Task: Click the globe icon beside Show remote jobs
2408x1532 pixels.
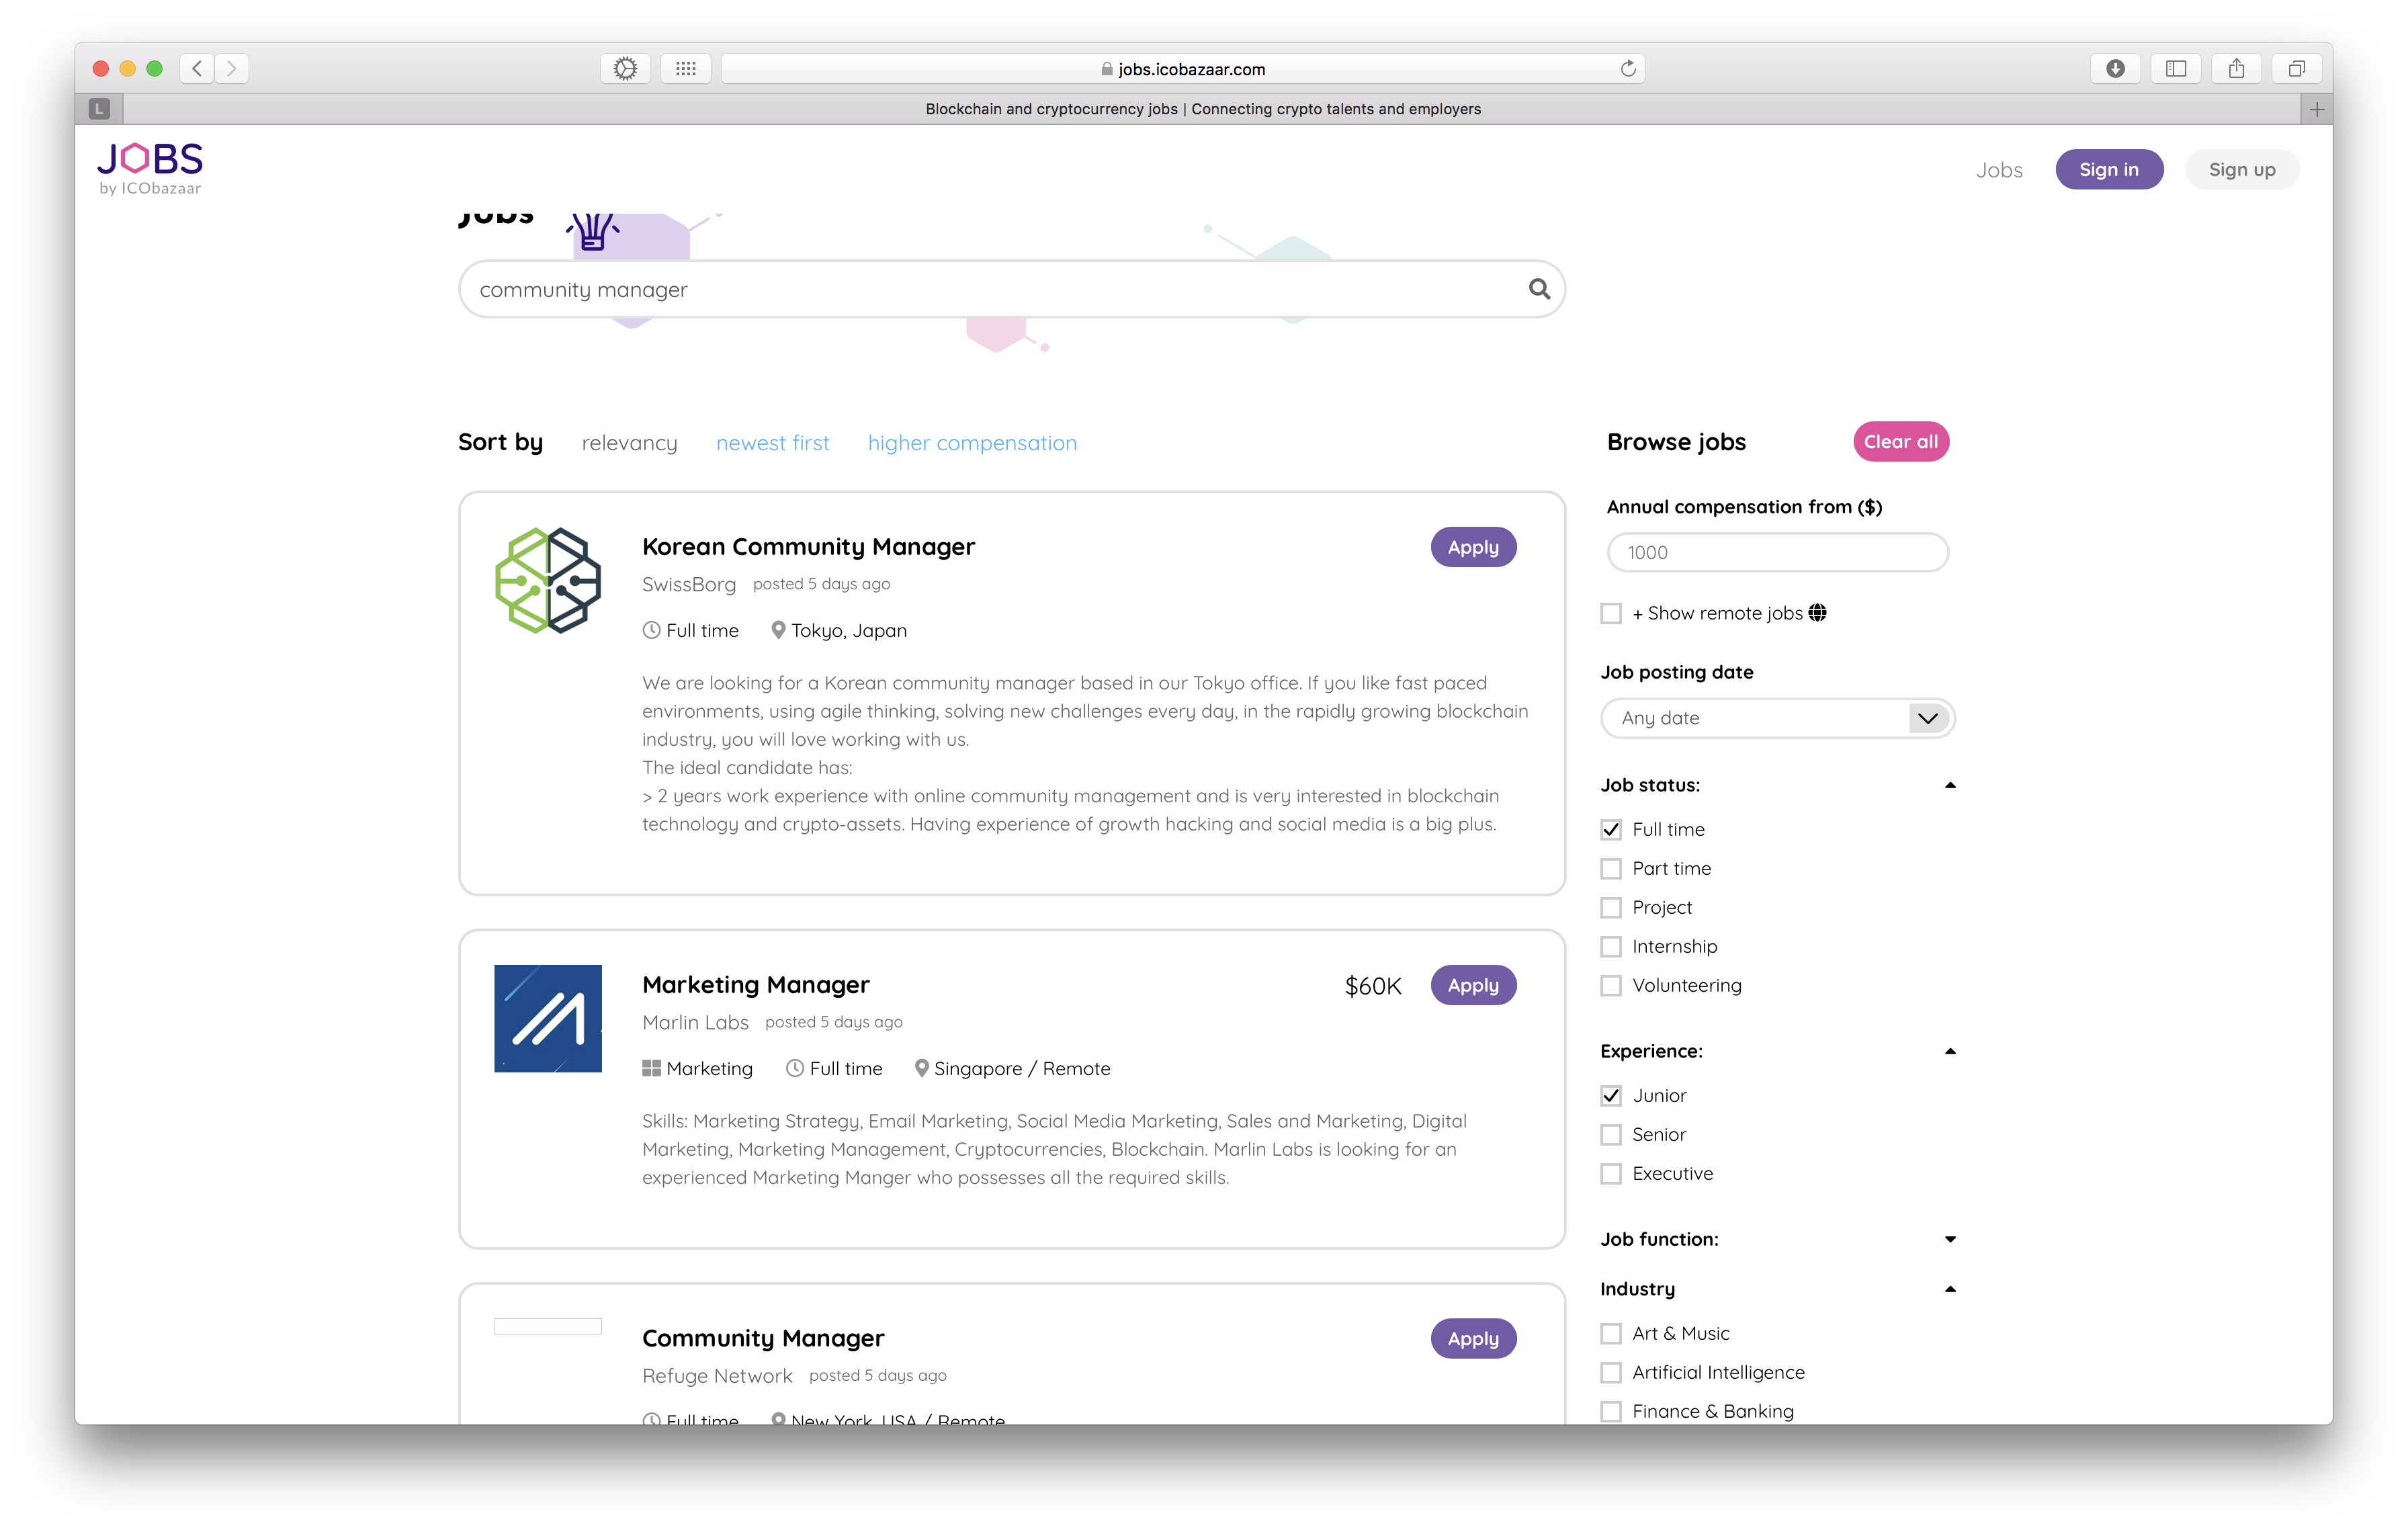Action: (1817, 612)
